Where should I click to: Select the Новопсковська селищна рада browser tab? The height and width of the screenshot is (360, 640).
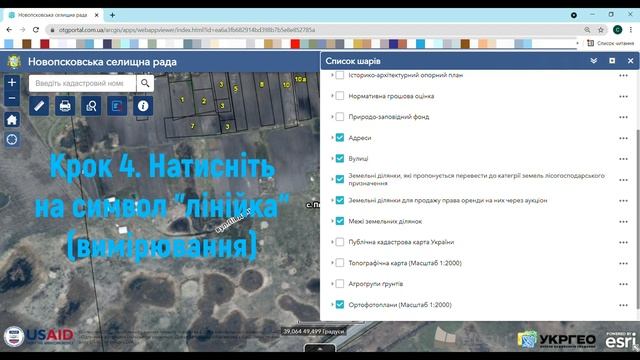(52, 15)
